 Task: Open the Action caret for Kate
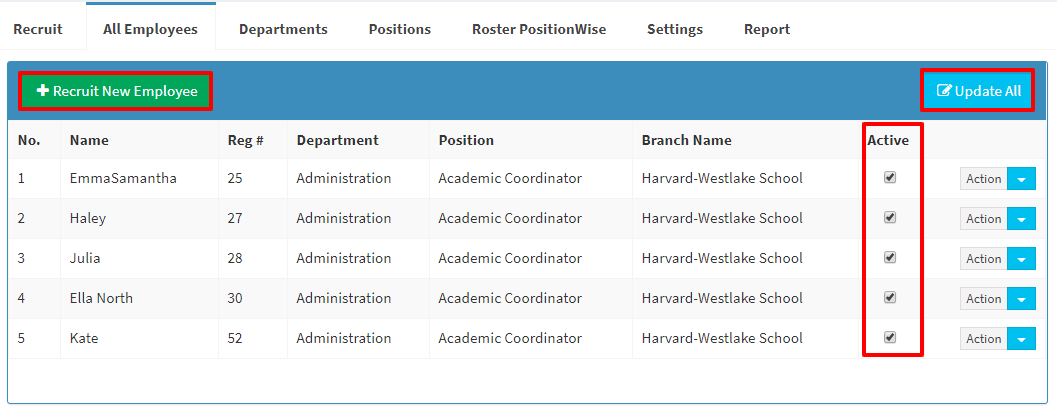[1021, 339]
